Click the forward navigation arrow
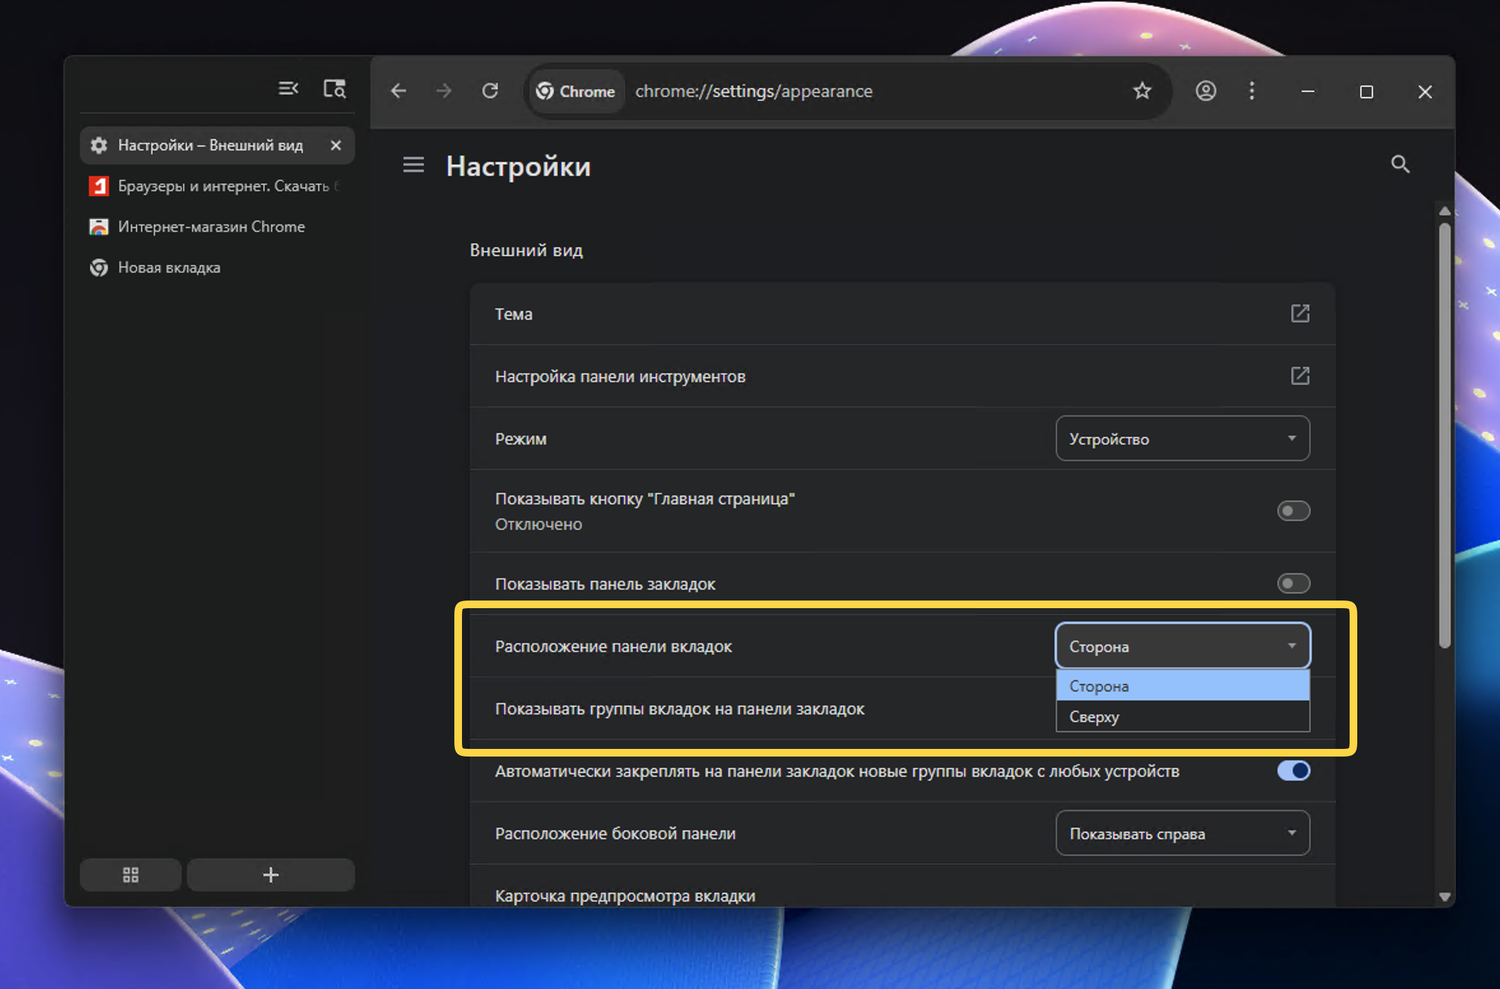 pos(444,91)
